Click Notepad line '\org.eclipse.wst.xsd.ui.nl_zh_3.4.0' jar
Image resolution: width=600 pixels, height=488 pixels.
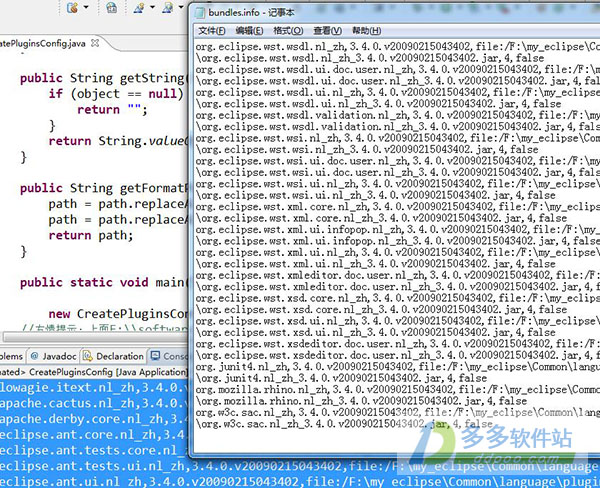(376, 333)
